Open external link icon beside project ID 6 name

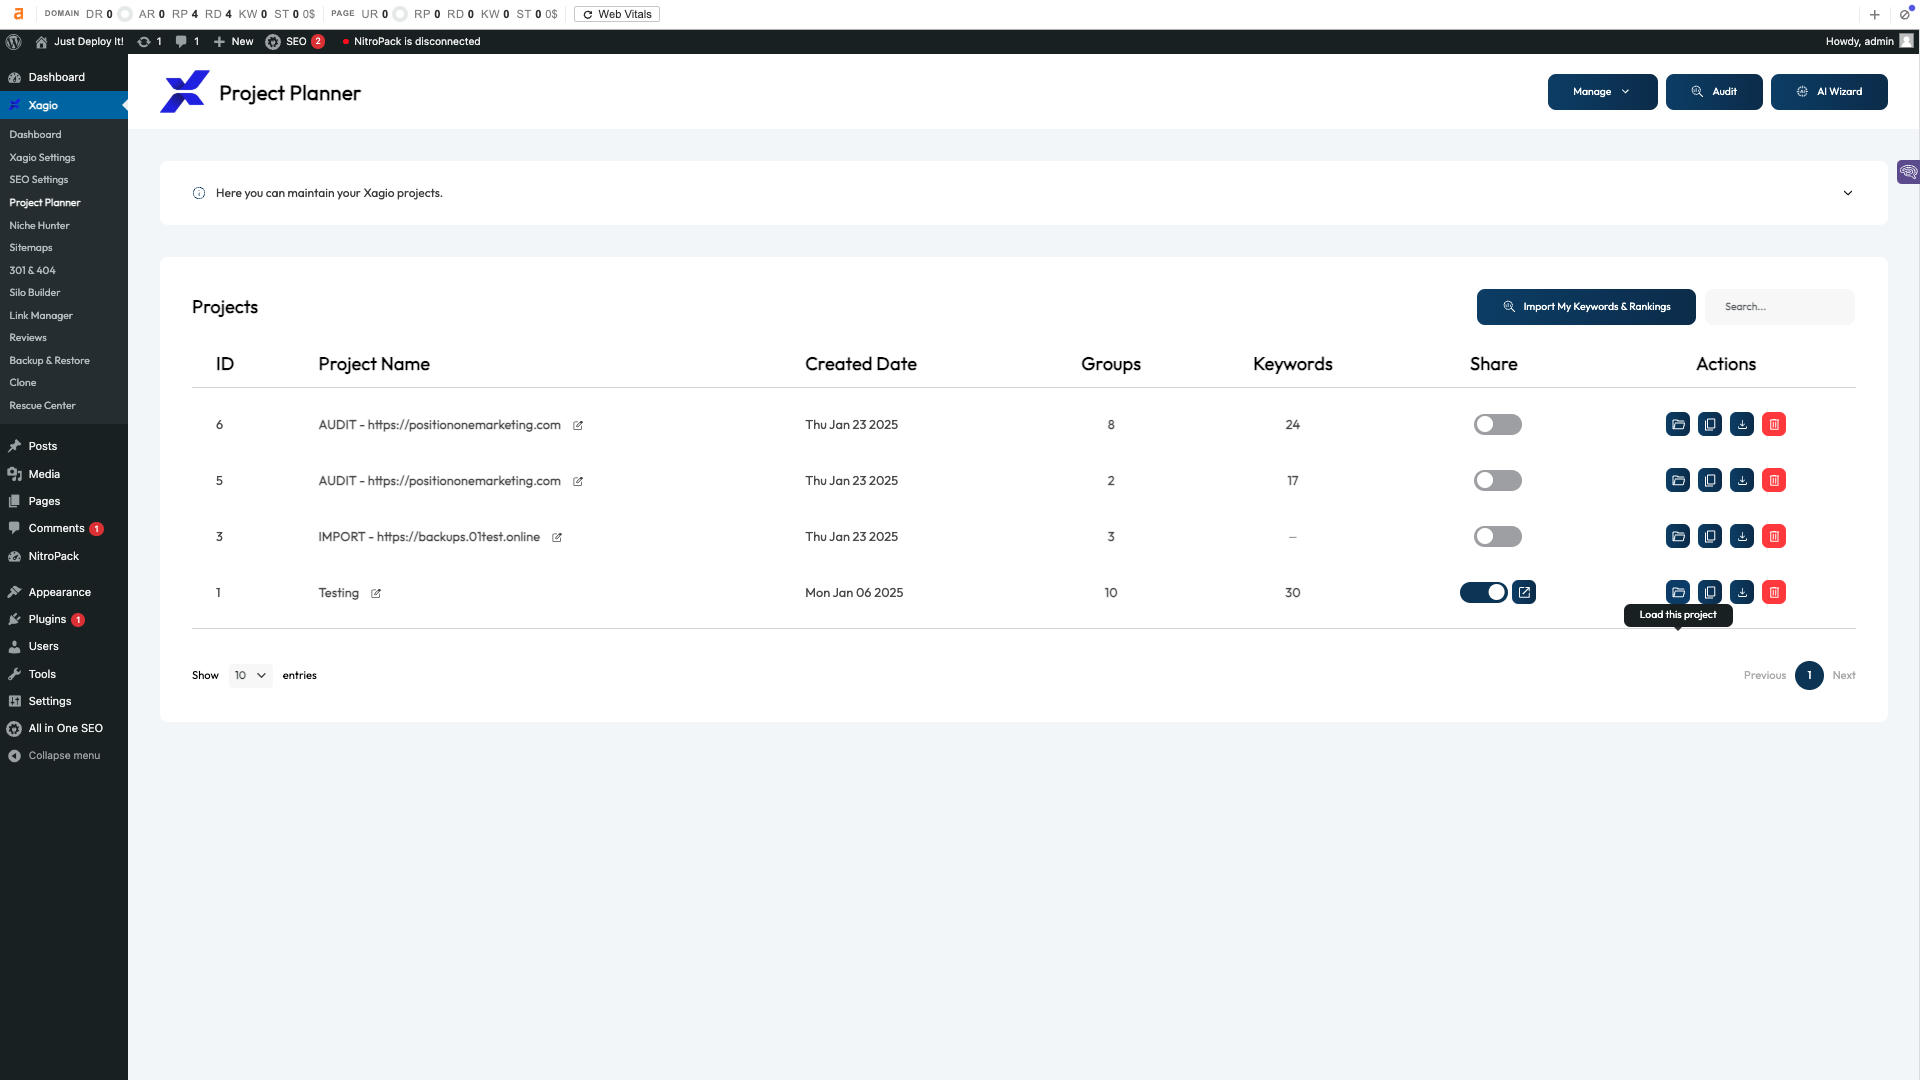tap(578, 426)
